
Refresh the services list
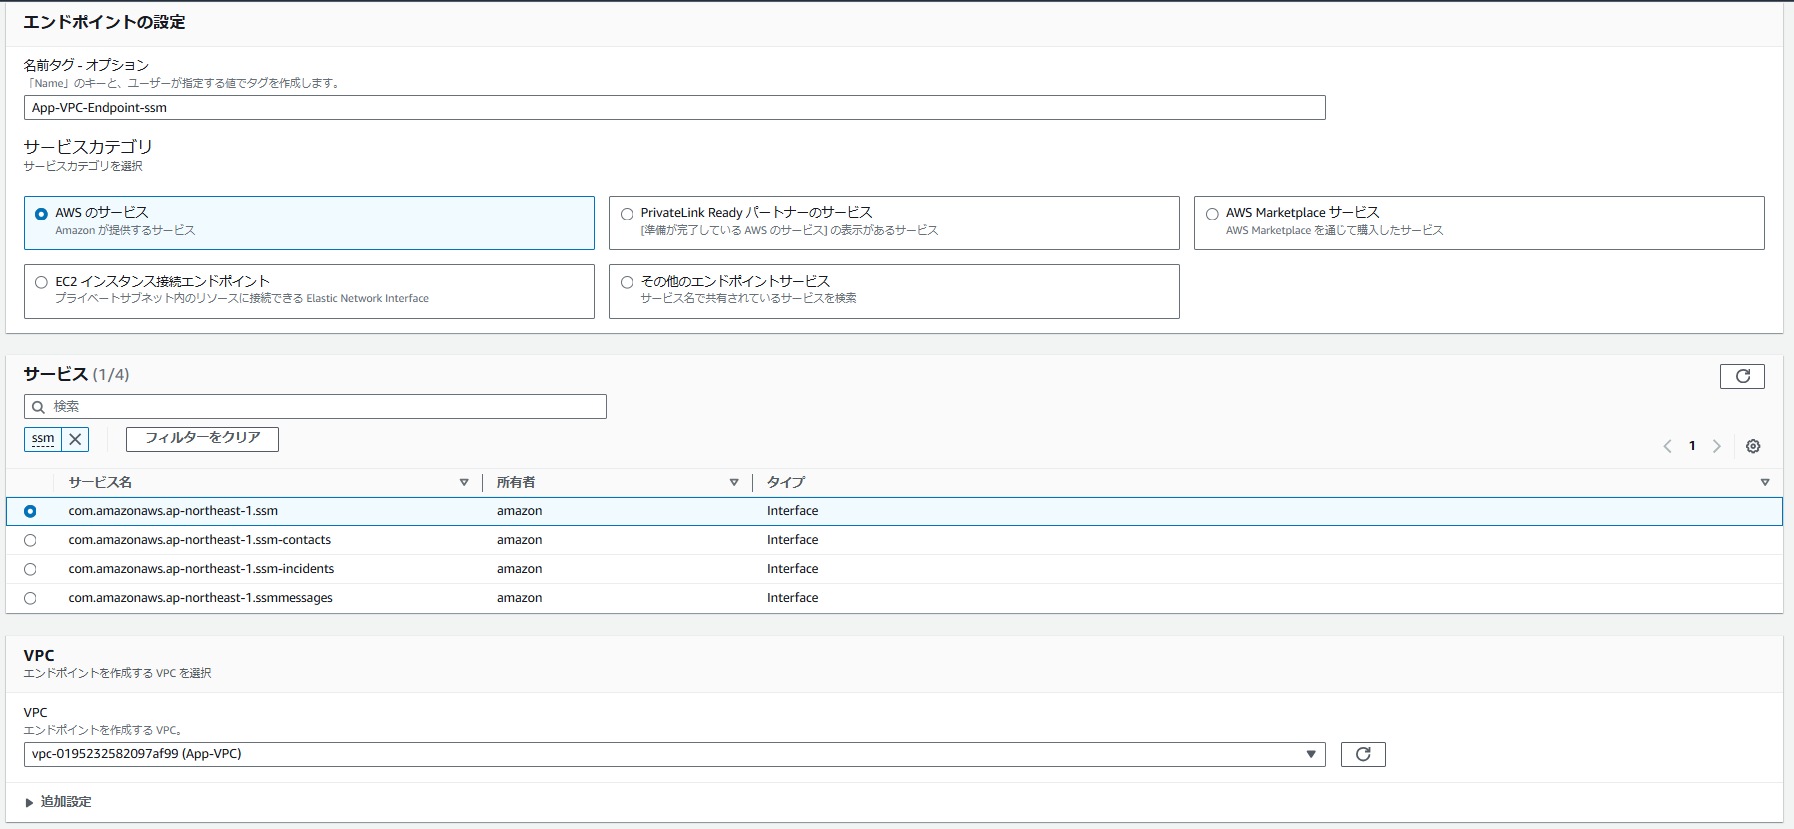coord(1742,376)
